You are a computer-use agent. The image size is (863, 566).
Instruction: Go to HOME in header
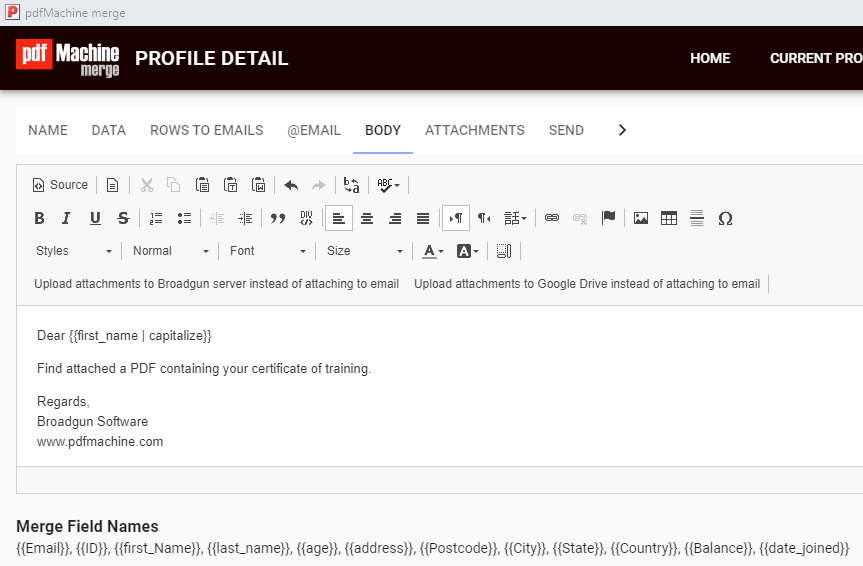(710, 58)
